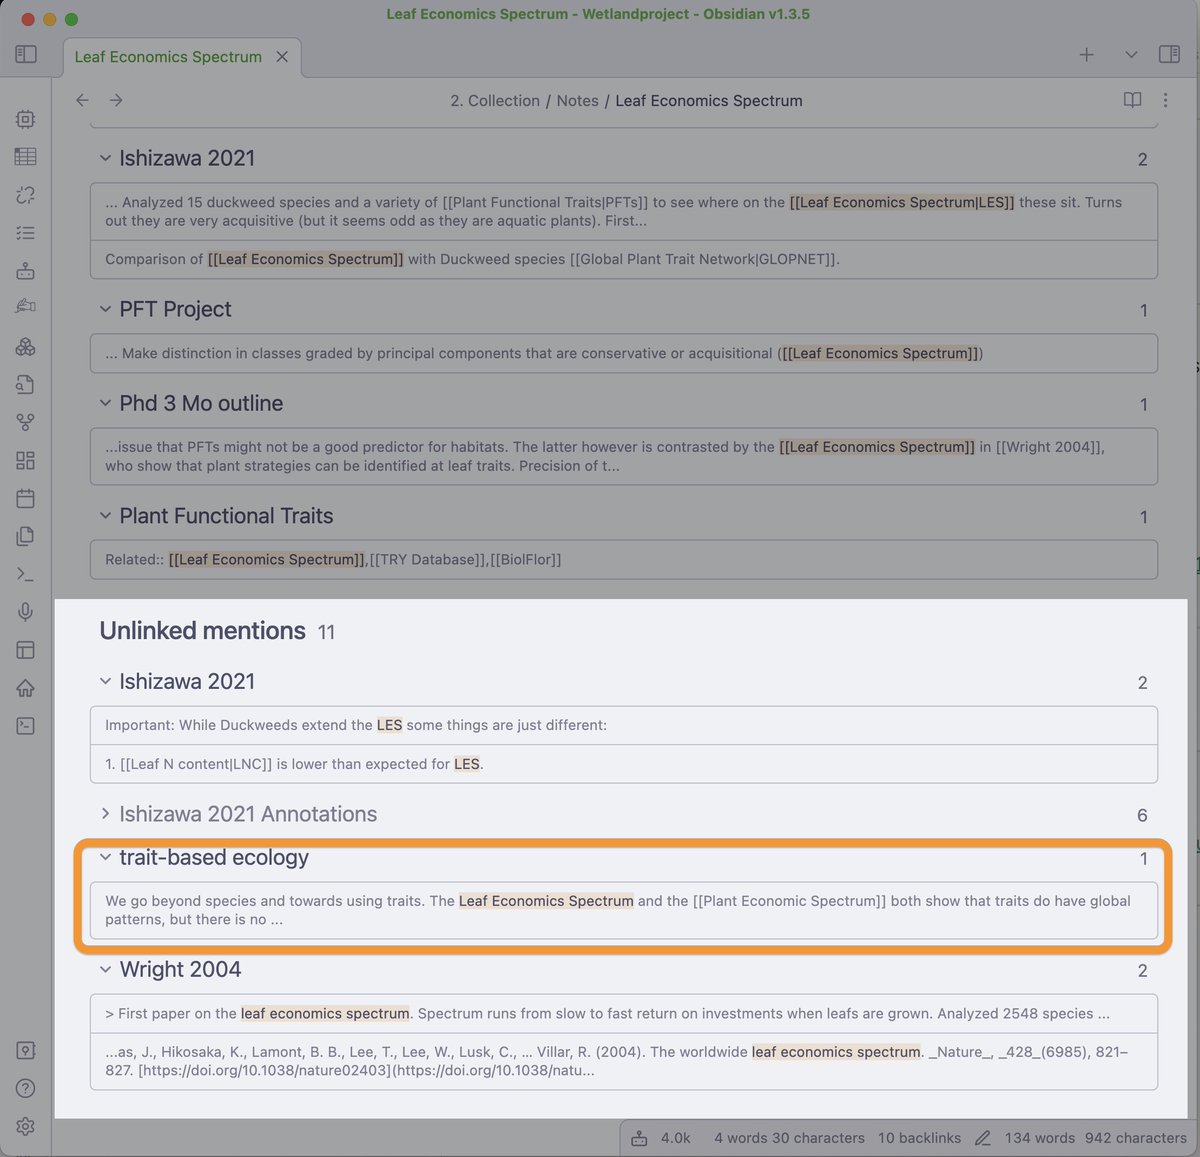Click the file search ribbon icon

[x=26, y=384]
